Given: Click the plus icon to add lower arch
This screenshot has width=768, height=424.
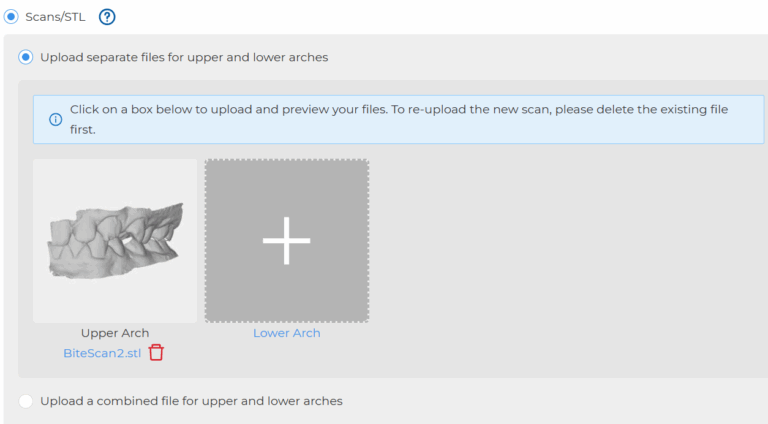Looking at the screenshot, I should (287, 240).
